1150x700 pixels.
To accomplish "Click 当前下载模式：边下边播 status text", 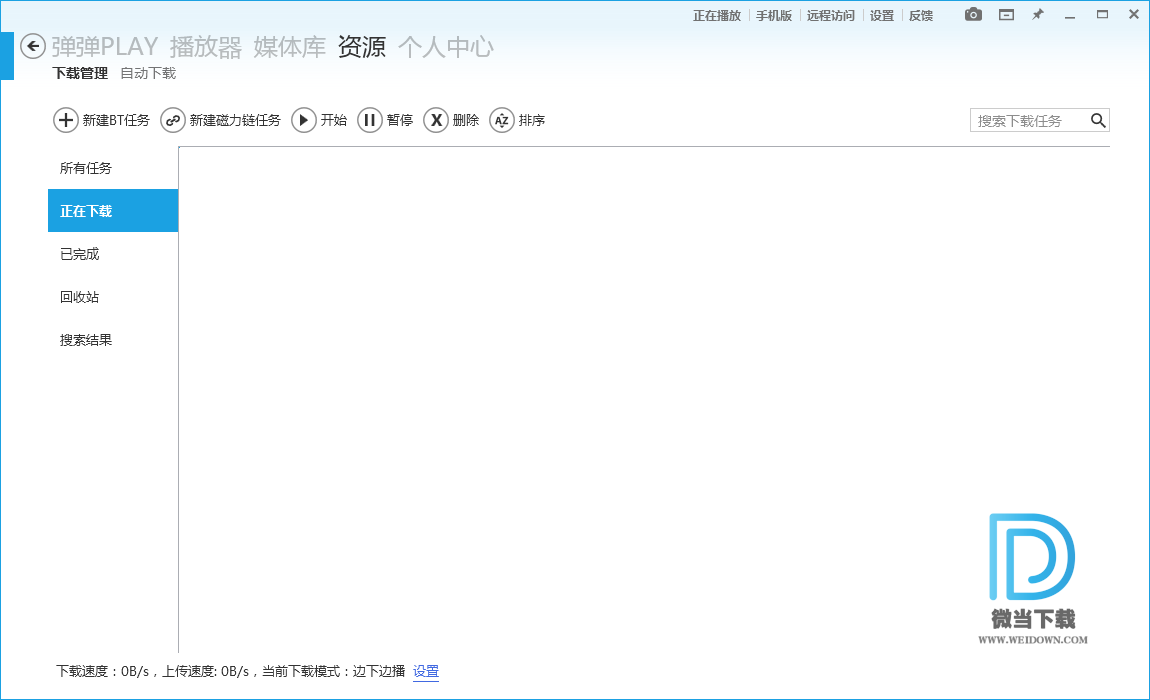I will [x=334, y=671].
